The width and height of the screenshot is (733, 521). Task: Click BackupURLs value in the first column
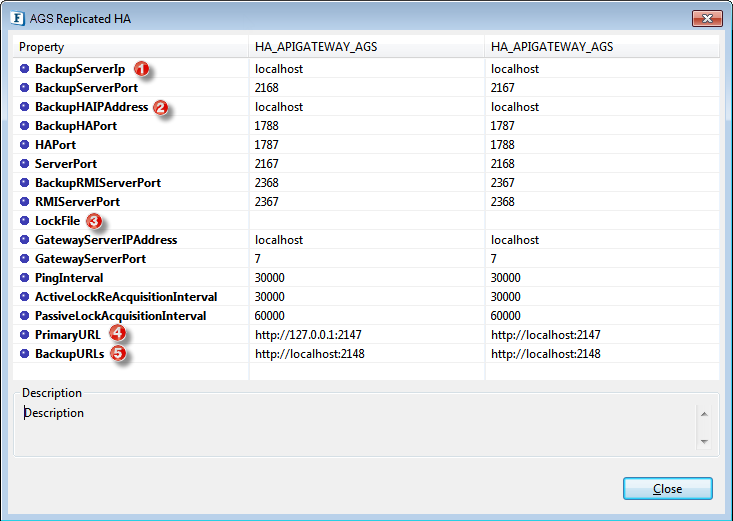(x=309, y=354)
